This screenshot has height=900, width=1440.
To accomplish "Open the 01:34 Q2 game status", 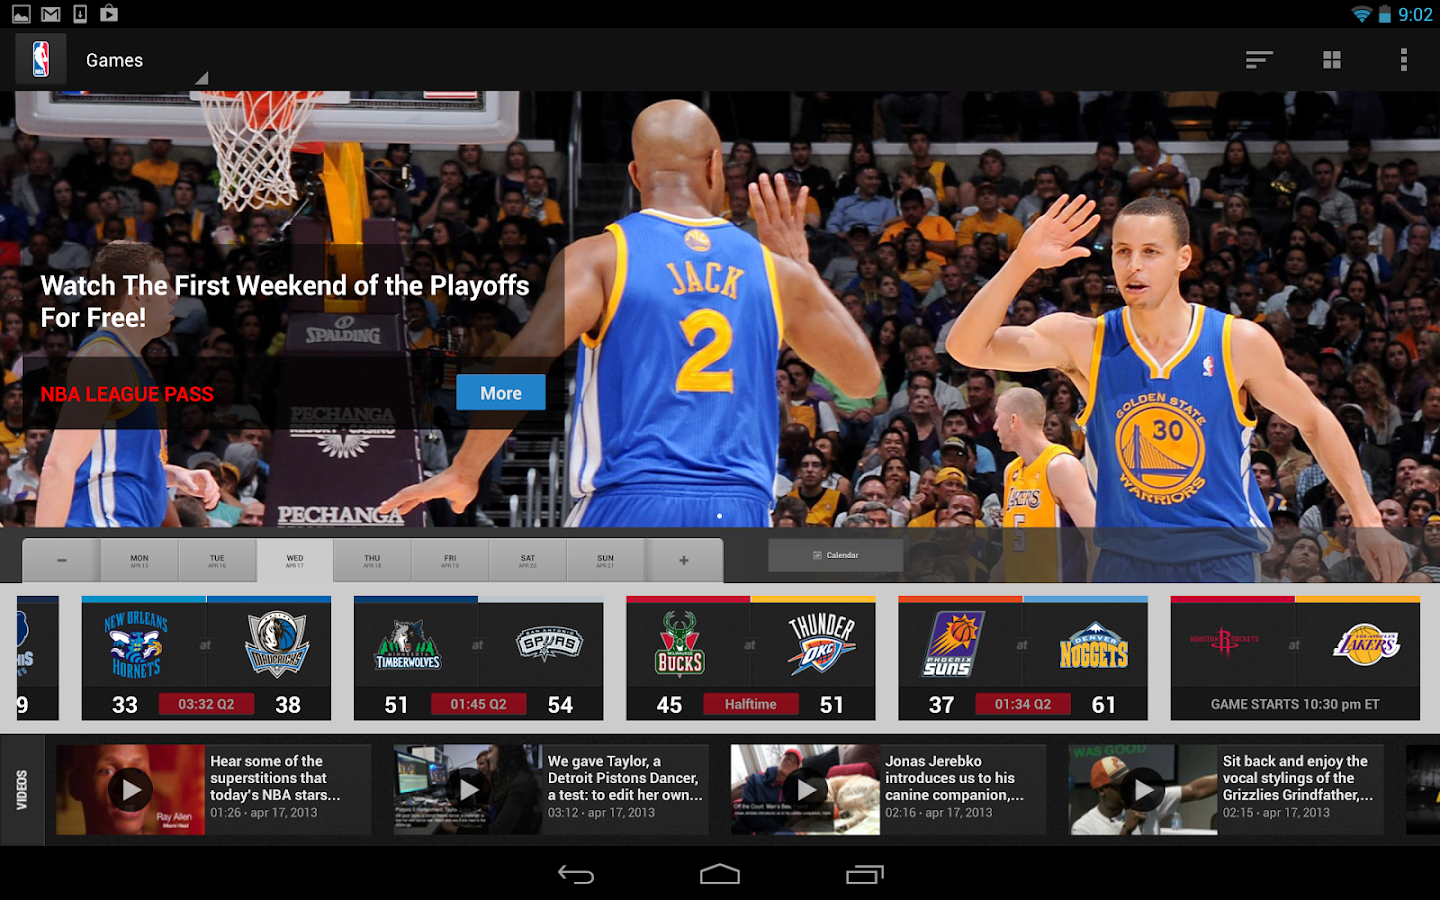I will (x=1023, y=704).
